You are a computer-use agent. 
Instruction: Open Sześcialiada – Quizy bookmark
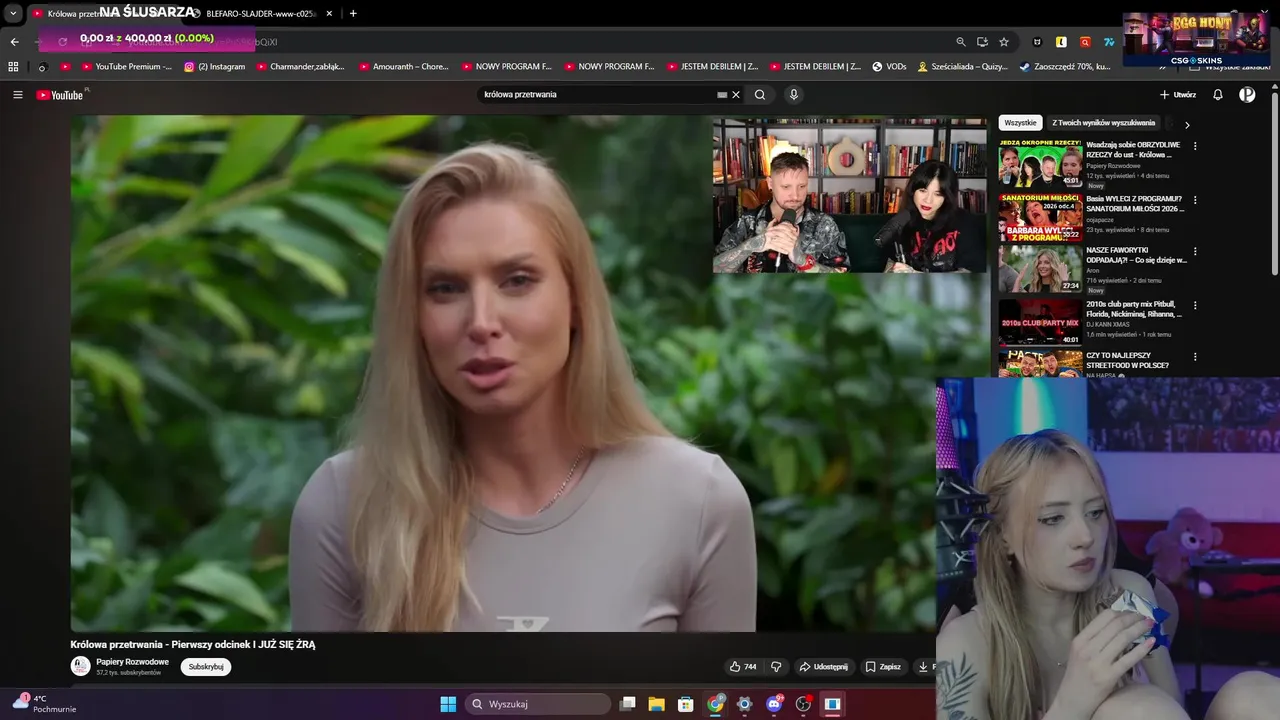(963, 67)
